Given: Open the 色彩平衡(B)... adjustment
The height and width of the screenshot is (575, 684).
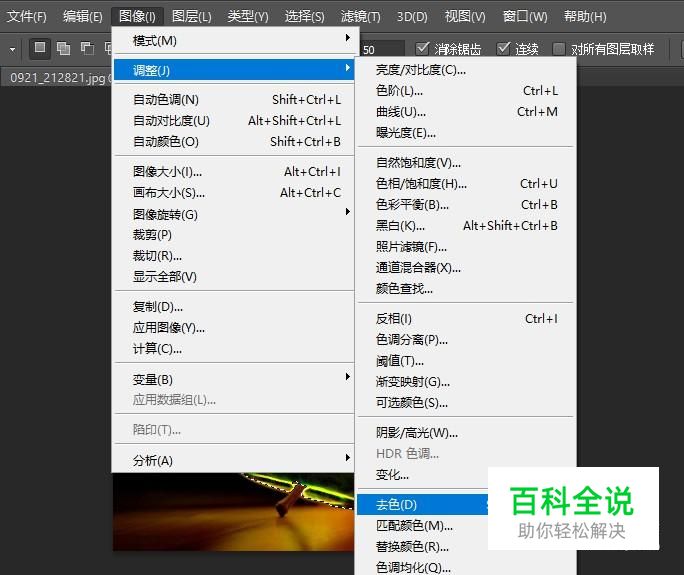Looking at the screenshot, I should 465,205.
